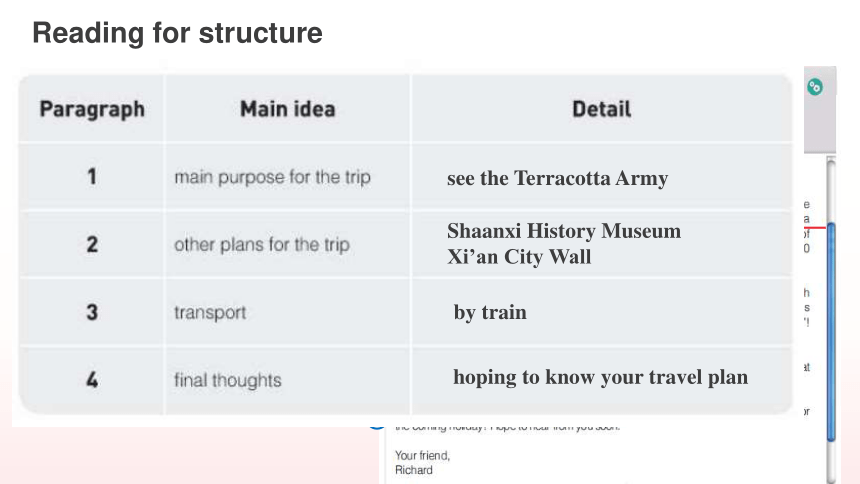Click the blue vertical scrollbar thumb
Viewport: 860px width, 484px height.
click(831, 332)
